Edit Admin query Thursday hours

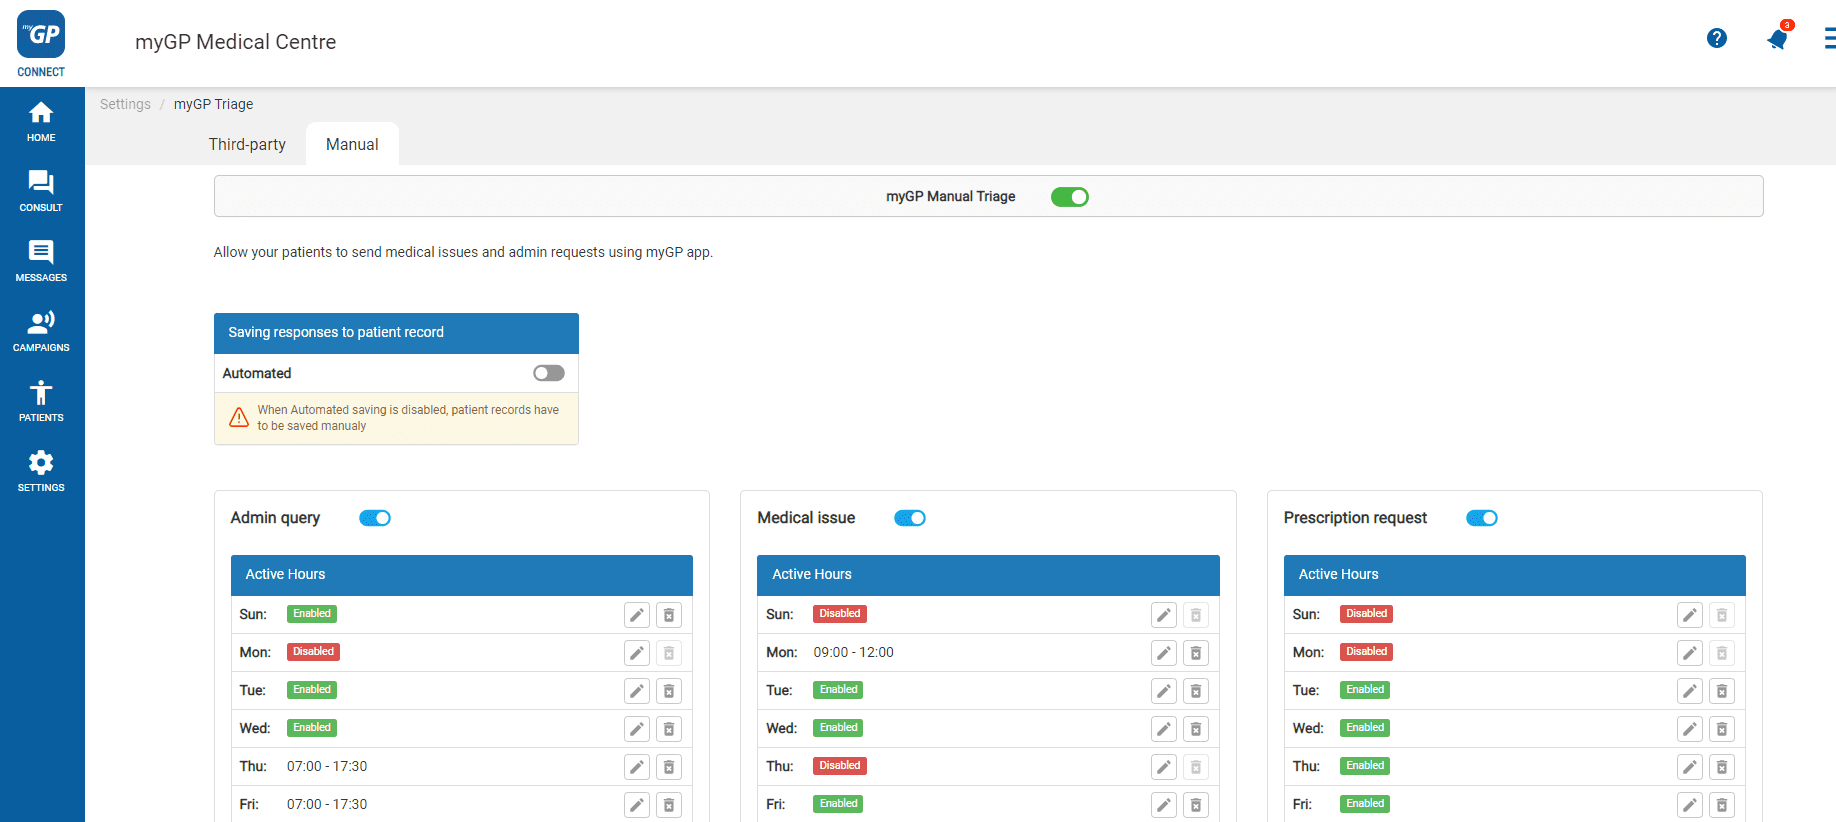[x=637, y=767]
